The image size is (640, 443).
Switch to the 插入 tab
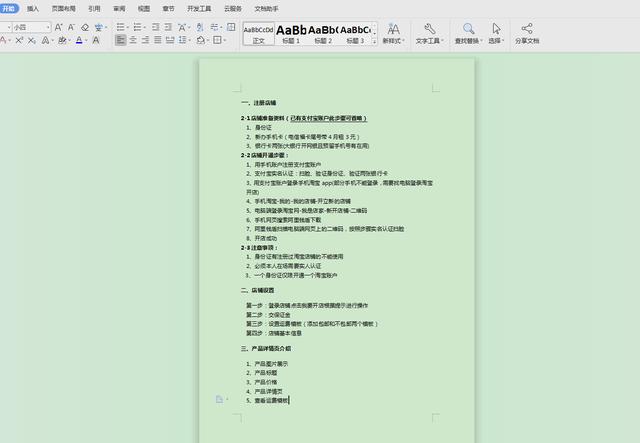point(33,9)
